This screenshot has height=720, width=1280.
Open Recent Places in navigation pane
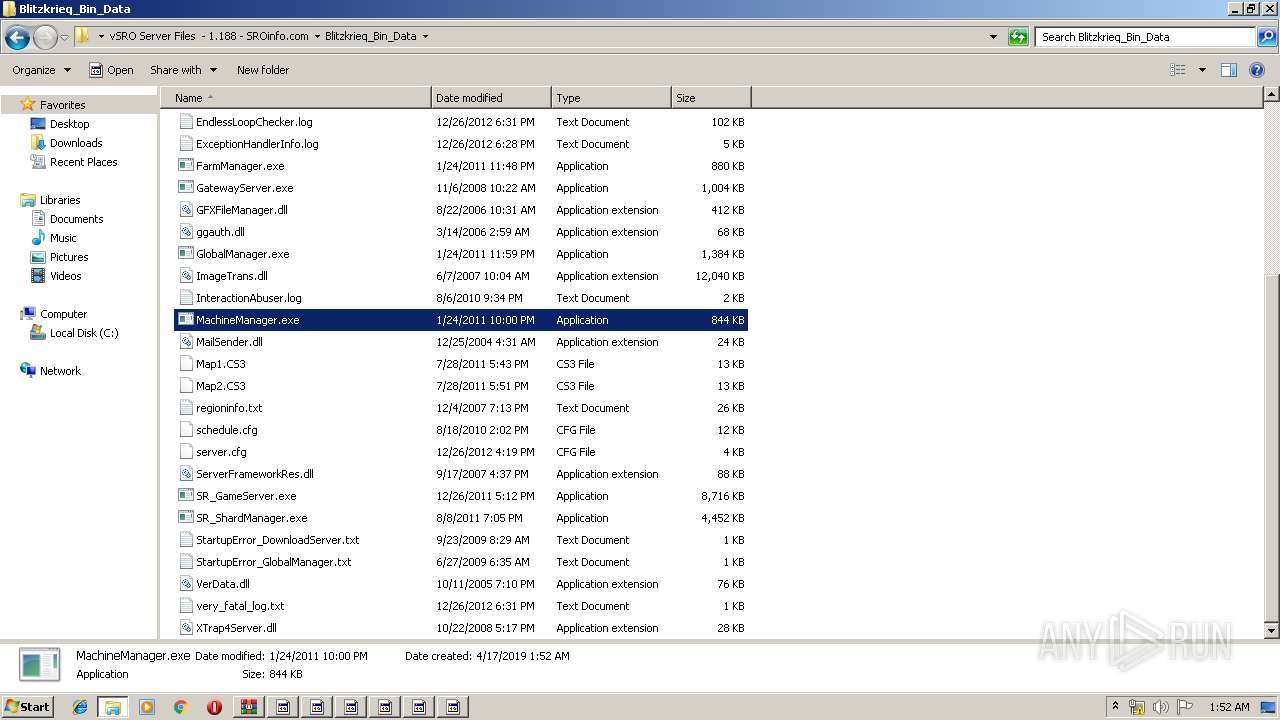tap(83, 162)
